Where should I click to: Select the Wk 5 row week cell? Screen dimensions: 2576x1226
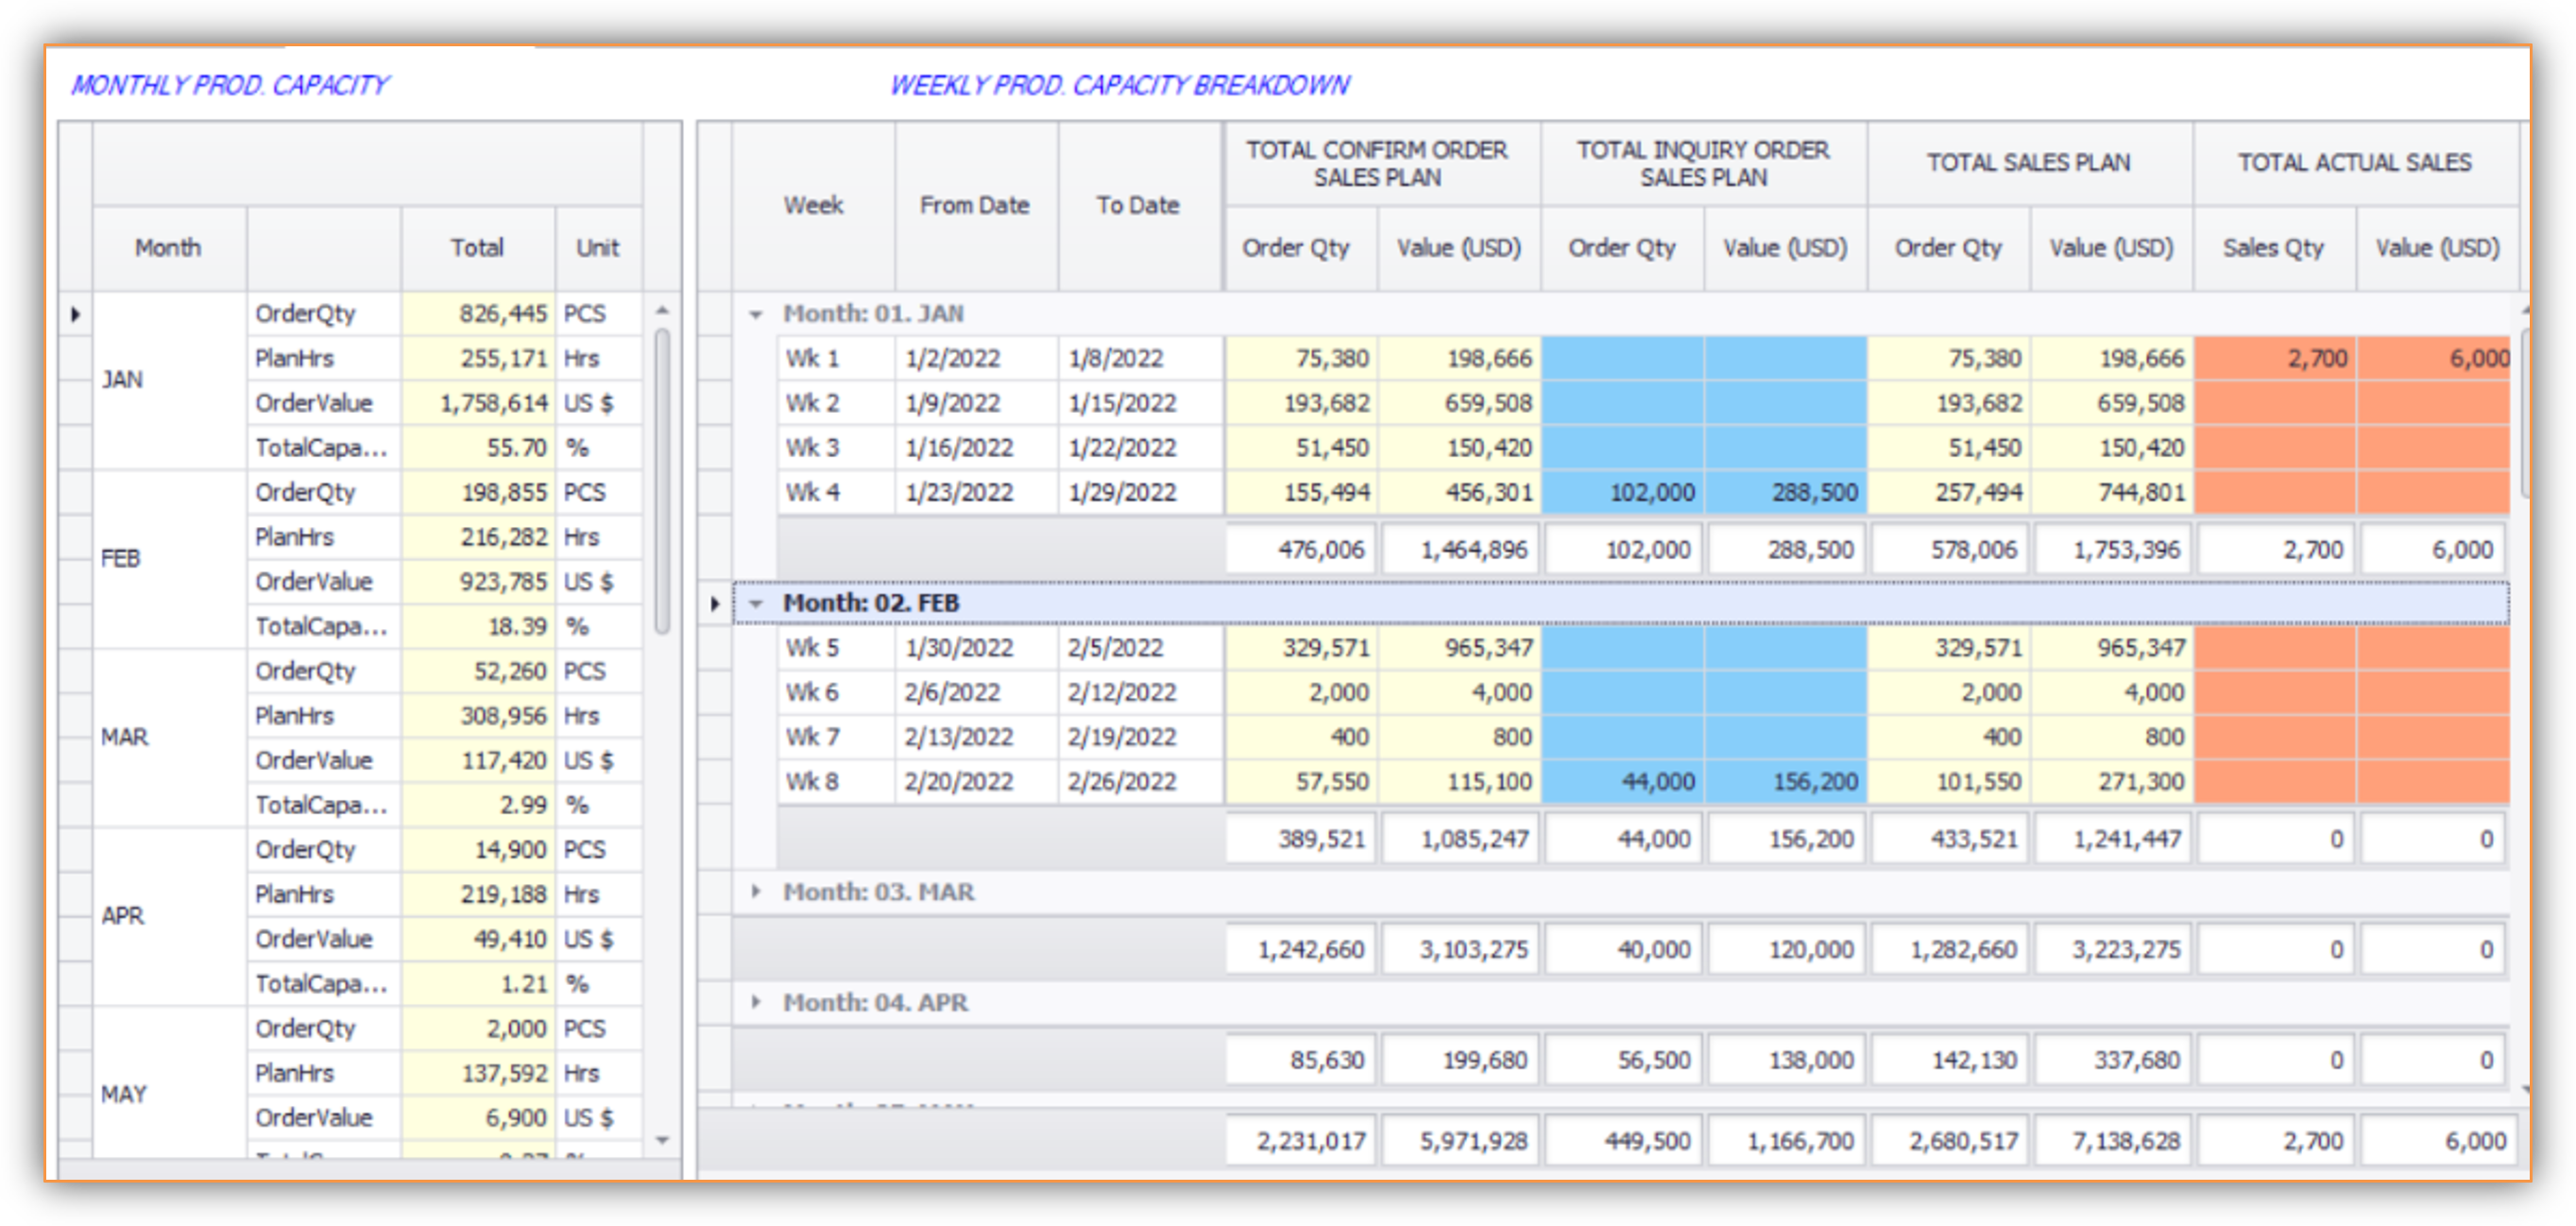835,648
